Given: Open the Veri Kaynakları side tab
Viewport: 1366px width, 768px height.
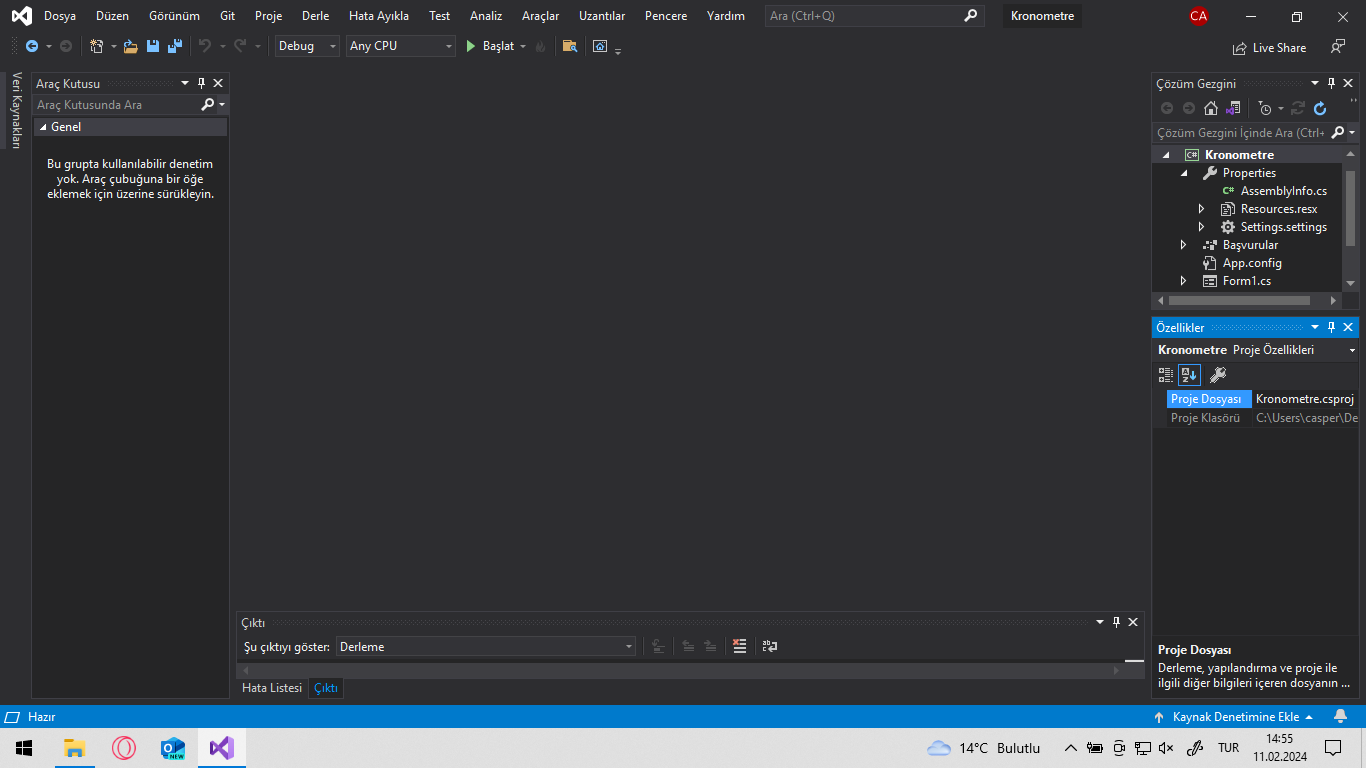Looking at the screenshot, I should point(16,110).
